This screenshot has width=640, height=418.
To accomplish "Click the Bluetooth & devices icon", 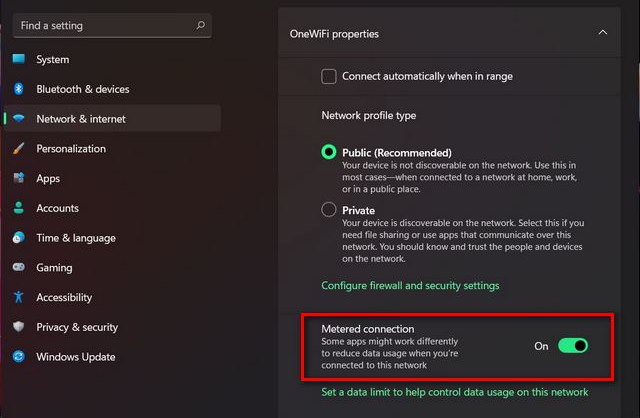I will [x=18, y=89].
